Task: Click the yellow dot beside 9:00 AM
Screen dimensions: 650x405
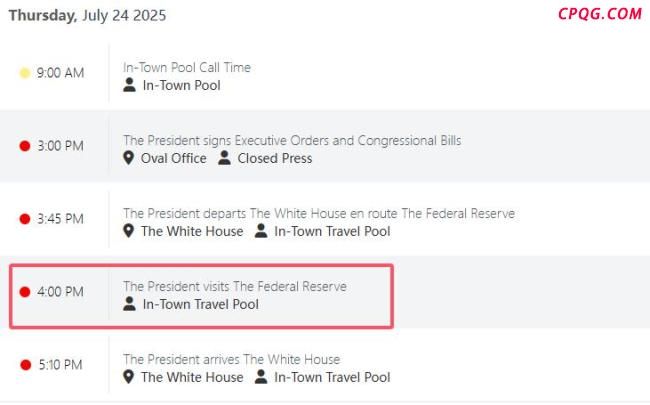Action: click(24, 73)
